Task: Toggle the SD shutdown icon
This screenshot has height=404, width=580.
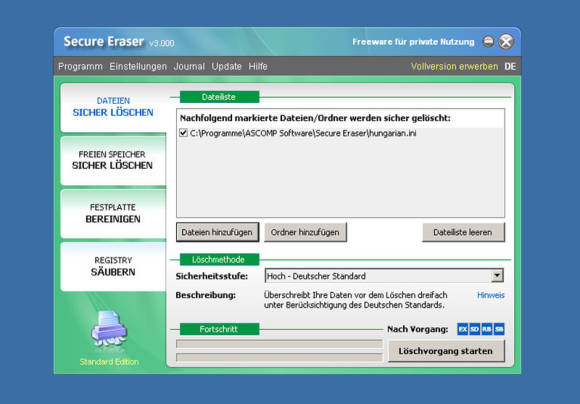Action: [x=475, y=329]
